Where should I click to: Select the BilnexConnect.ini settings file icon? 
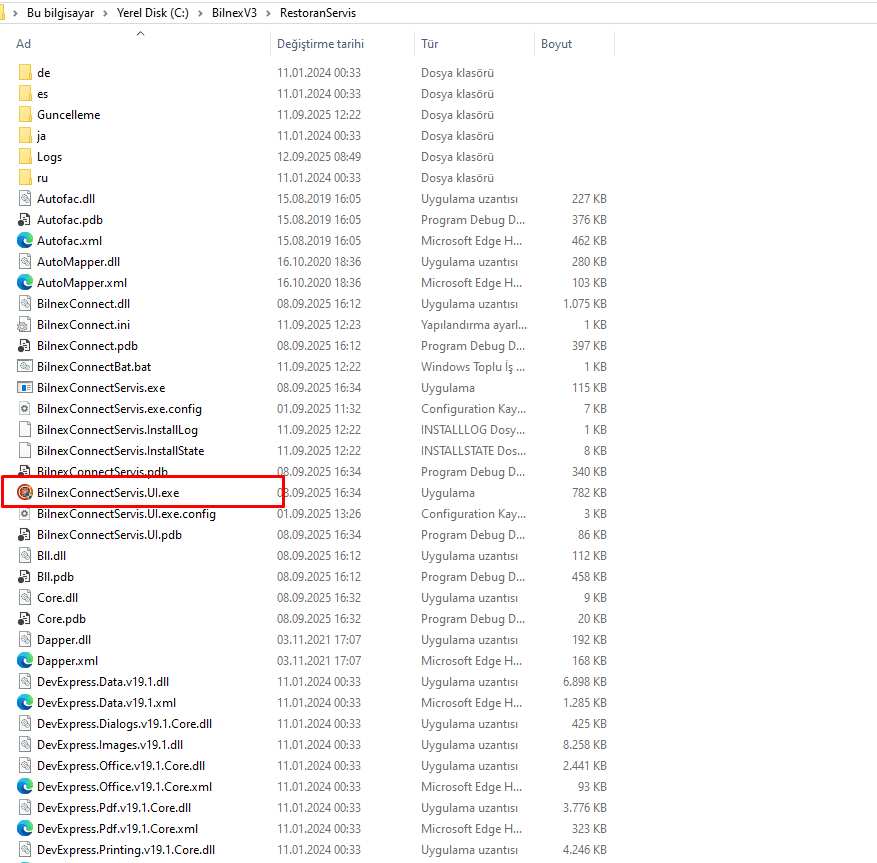click(x=25, y=324)
